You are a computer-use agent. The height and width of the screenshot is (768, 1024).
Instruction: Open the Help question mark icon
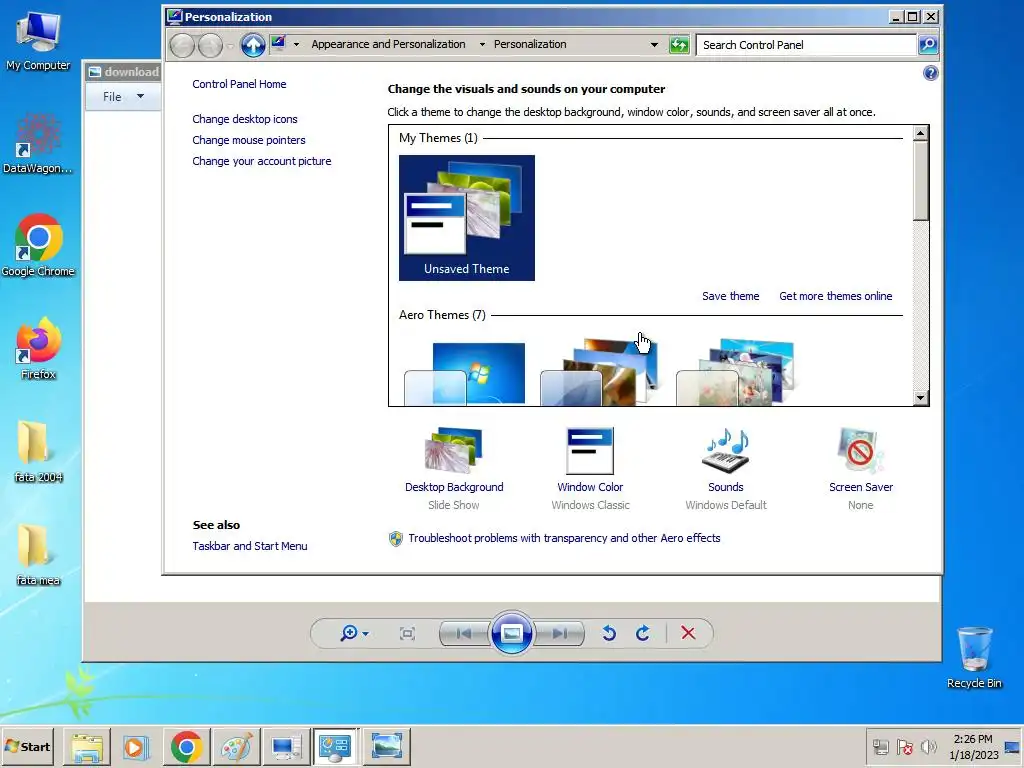point(931,73)
